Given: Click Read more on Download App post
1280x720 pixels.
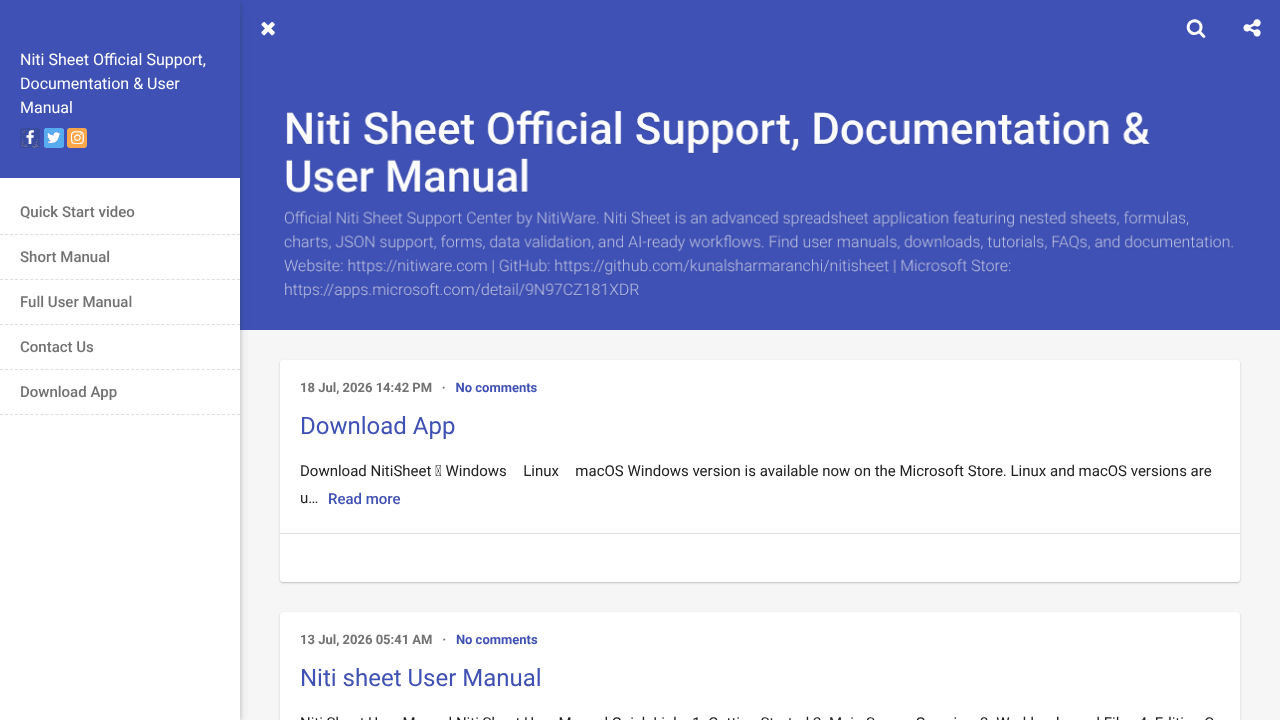Looking at the screenshot, I should point(364,499).
